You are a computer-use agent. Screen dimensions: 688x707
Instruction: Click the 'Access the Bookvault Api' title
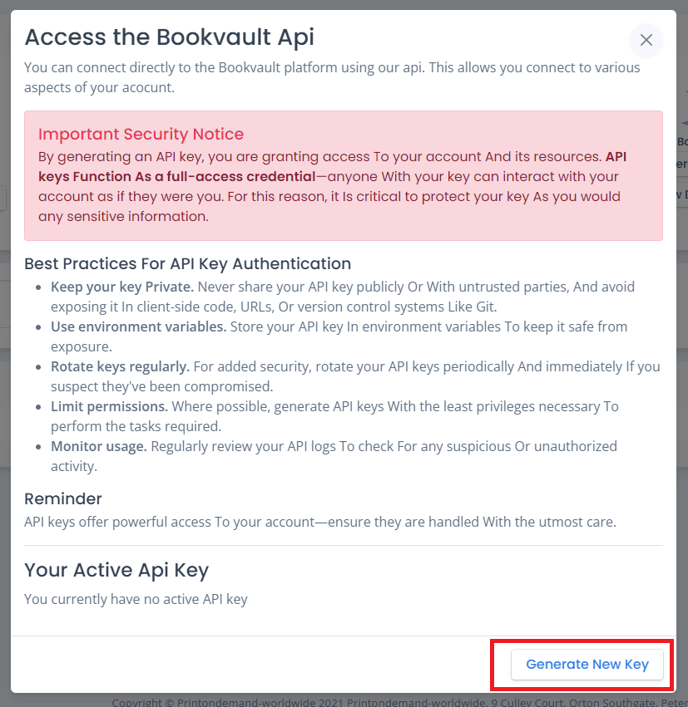click(169, 37)
